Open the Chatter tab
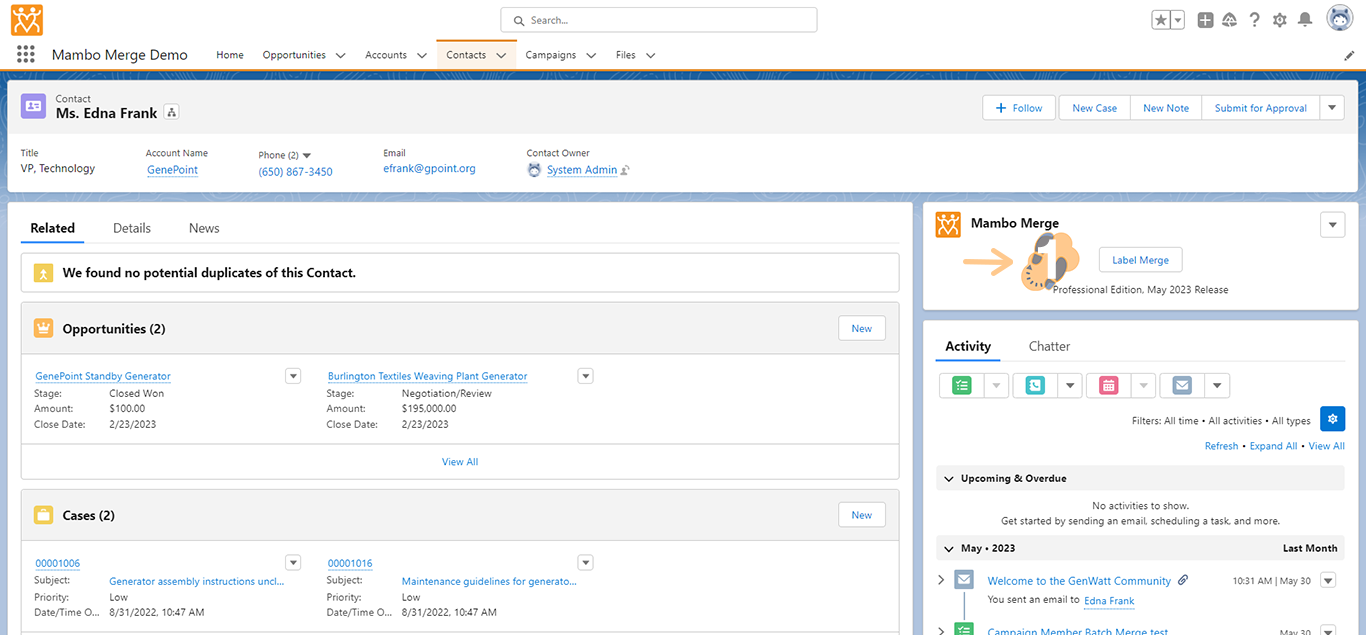 (x=1049, y=346)
